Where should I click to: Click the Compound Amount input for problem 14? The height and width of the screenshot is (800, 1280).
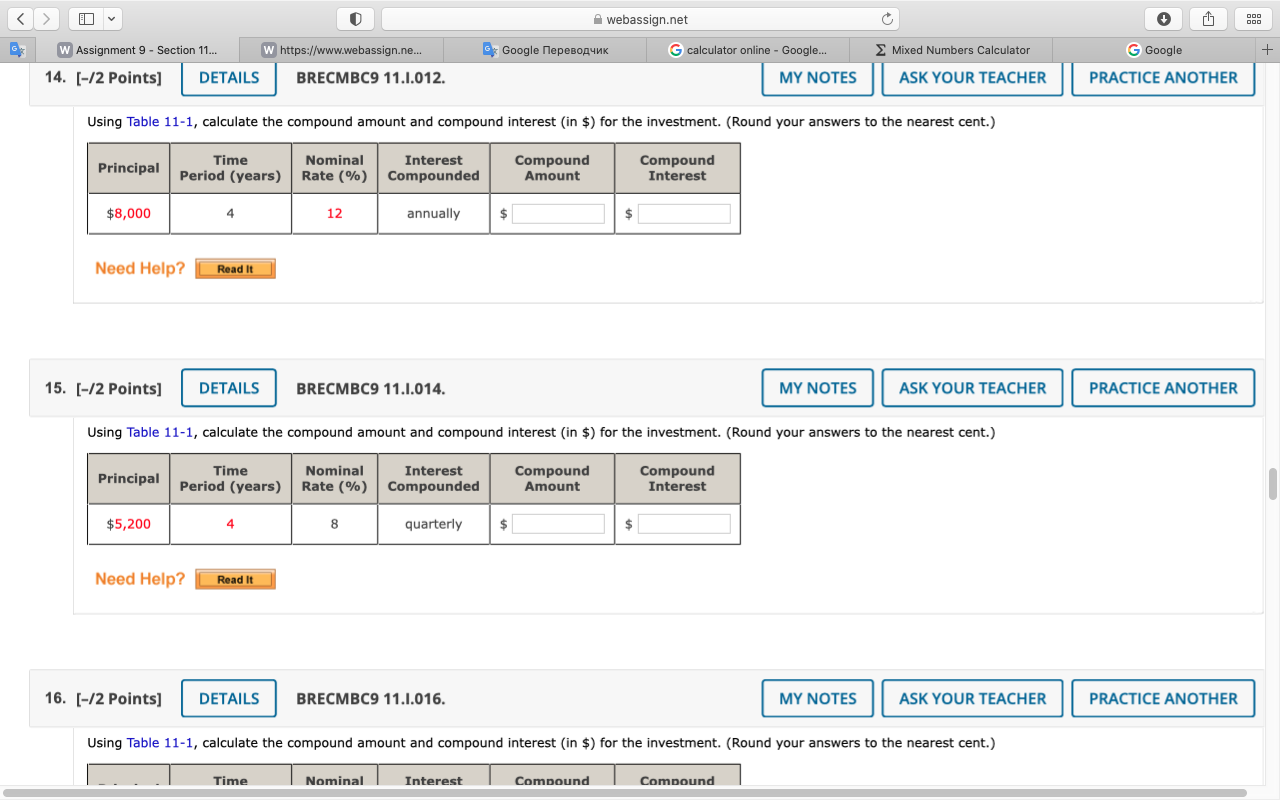tap(558, 213)
